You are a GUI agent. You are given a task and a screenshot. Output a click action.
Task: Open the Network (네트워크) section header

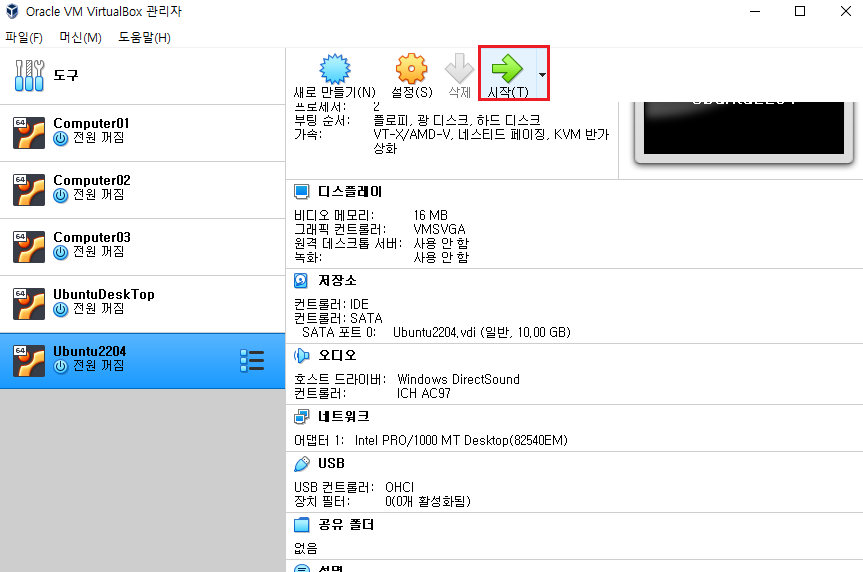click(x=343, y=417)
